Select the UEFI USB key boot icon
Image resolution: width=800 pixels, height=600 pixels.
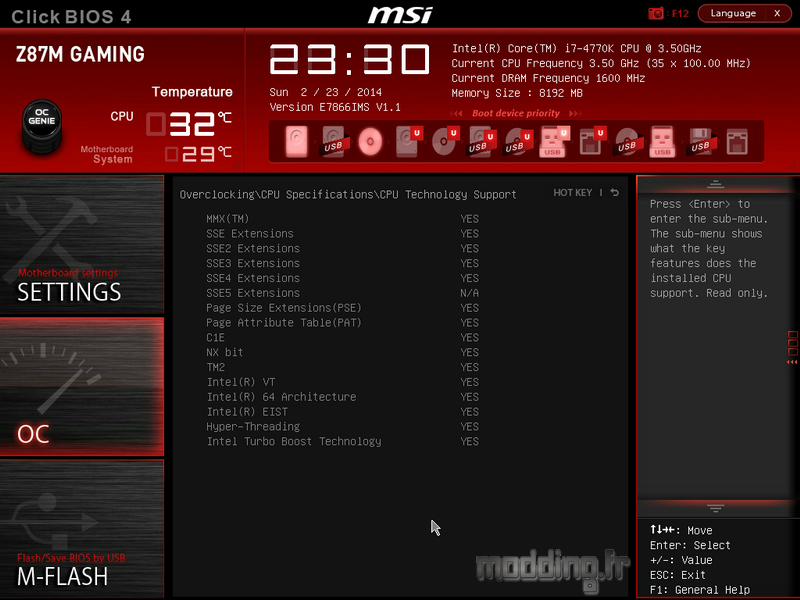pos(554,141)
